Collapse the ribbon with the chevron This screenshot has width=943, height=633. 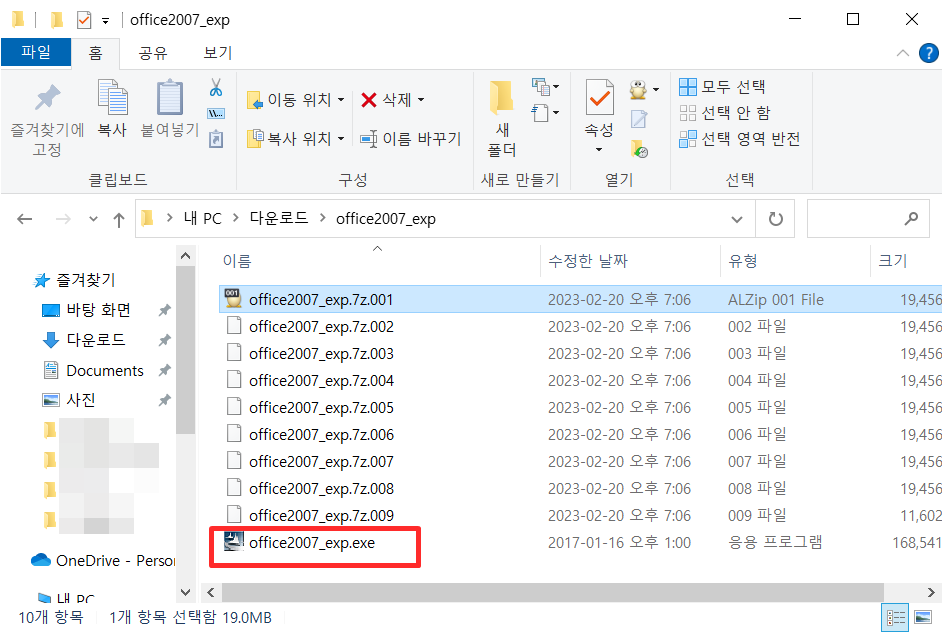tap(903, 53)
